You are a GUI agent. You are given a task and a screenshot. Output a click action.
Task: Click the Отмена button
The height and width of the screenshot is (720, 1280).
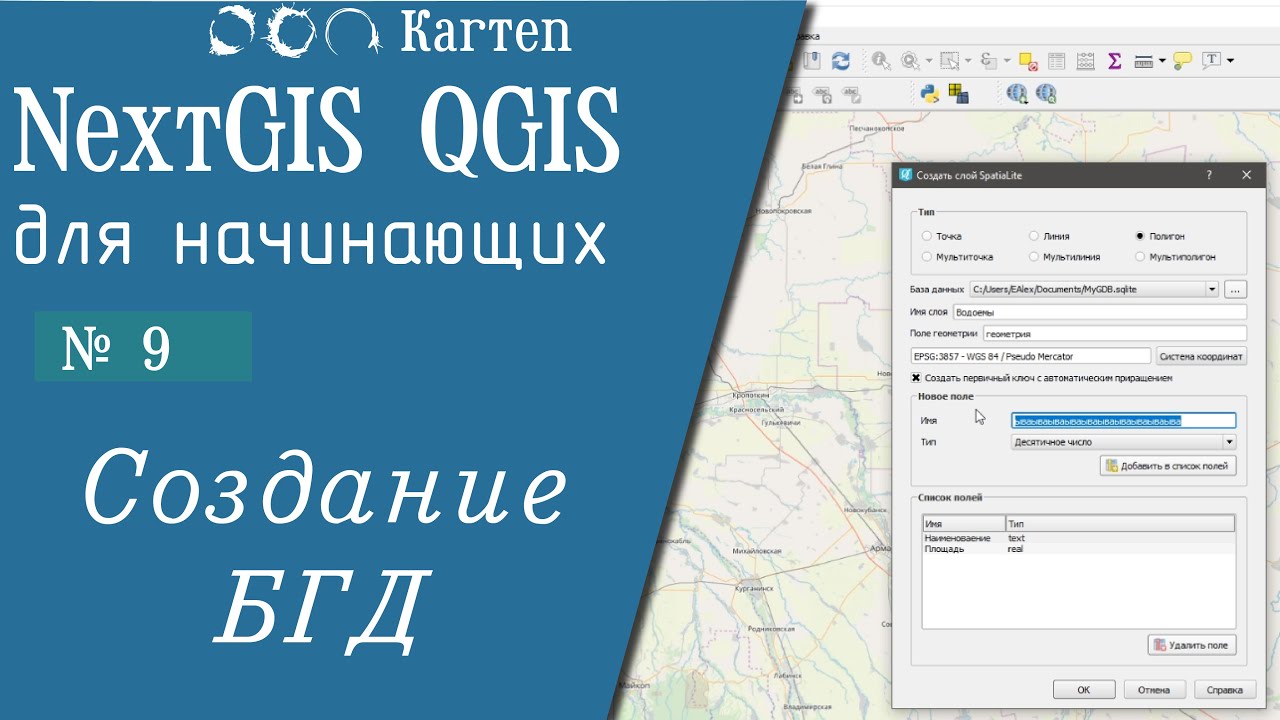1154,690
